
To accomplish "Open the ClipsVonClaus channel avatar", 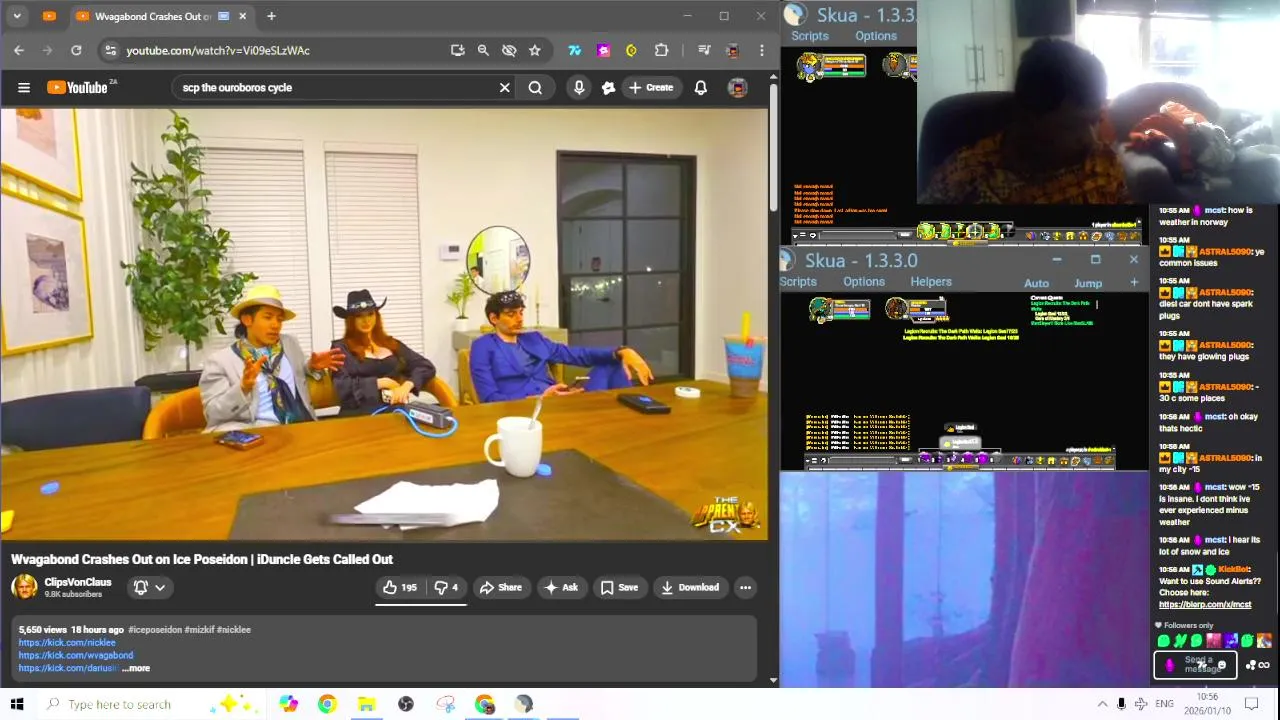I will (24, 587).
